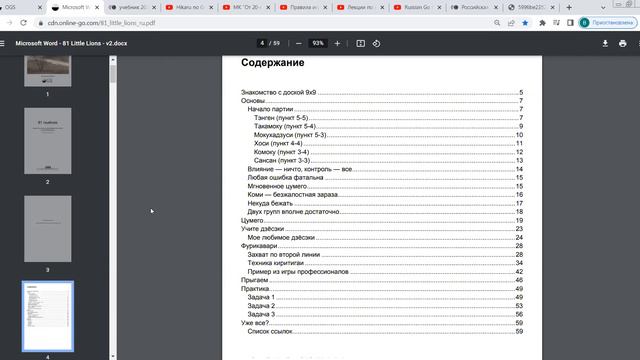
Task: Open the media control icon in toolbar
Action: point(556,23)
